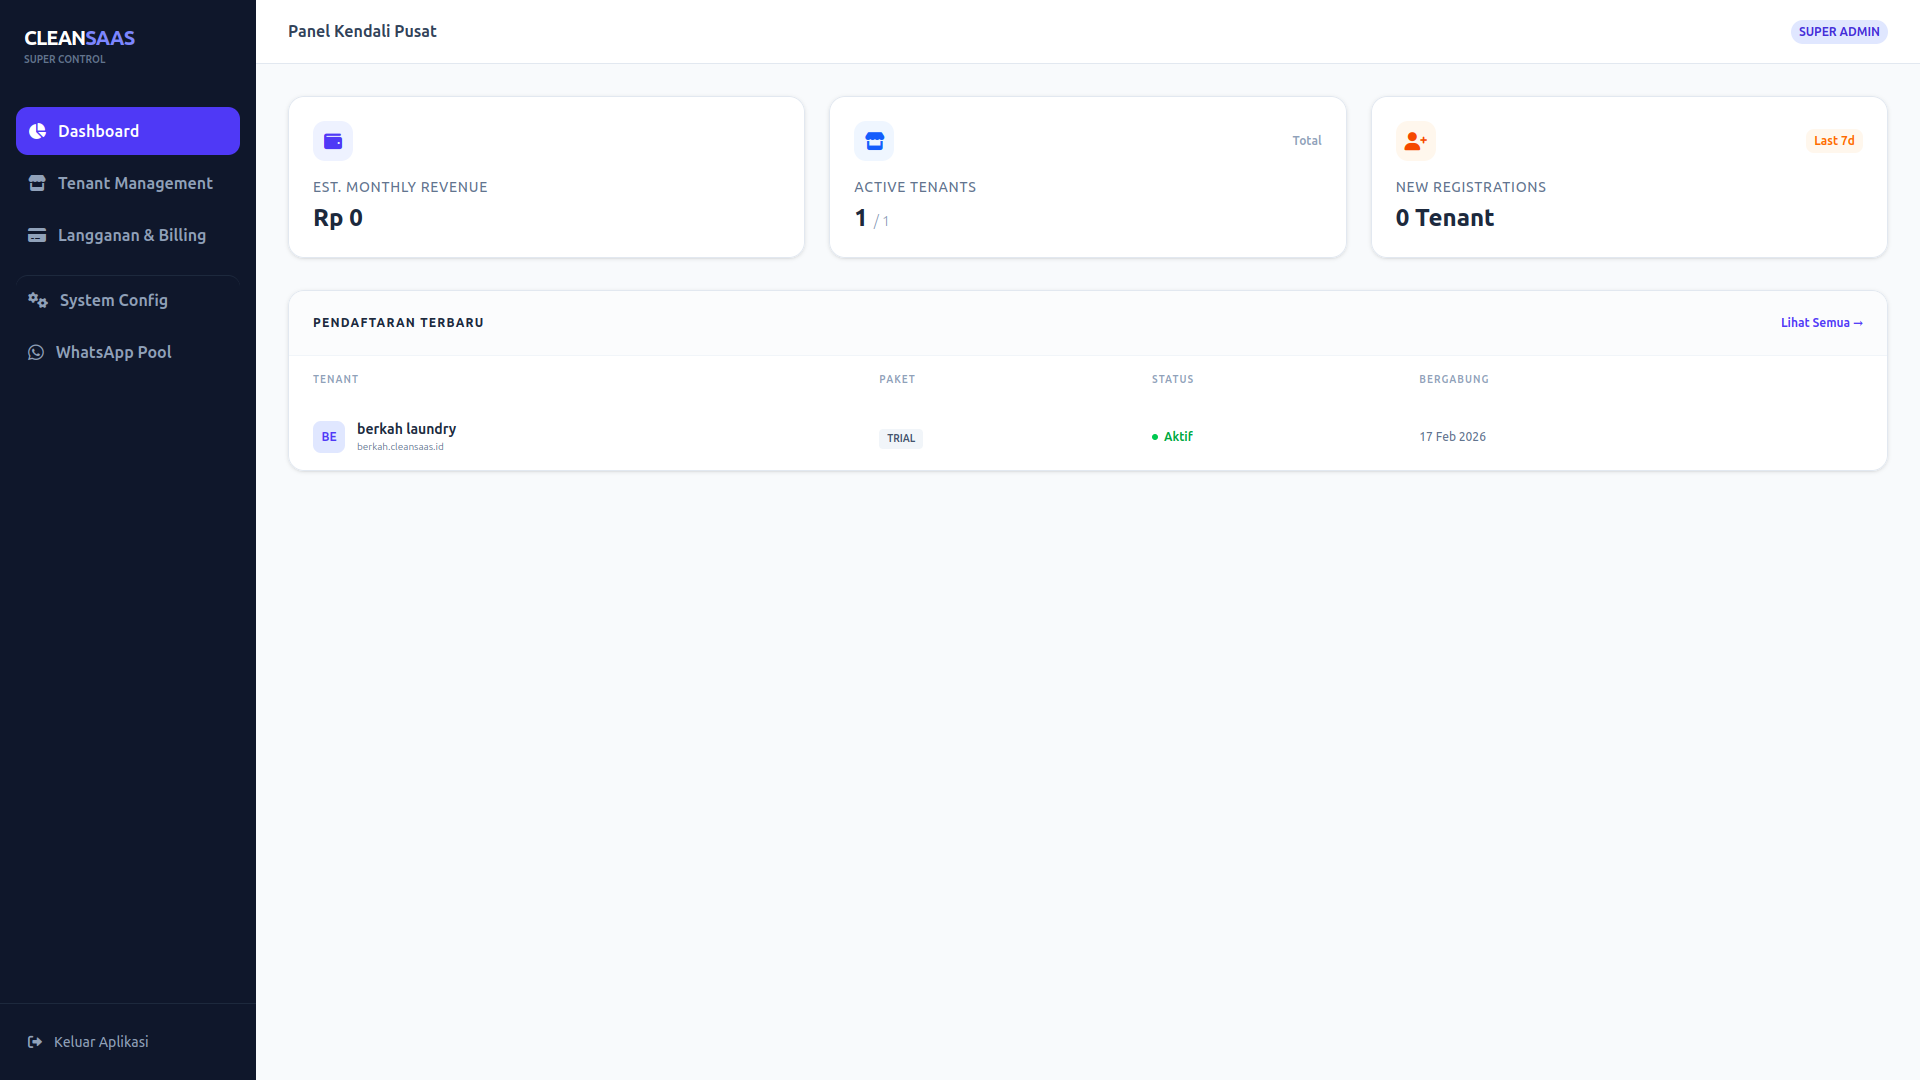Click the BE tenant avatar for berkah laundry
Image resolution: width=1920 pixels, height=1080 pixels.
point(328,436)
